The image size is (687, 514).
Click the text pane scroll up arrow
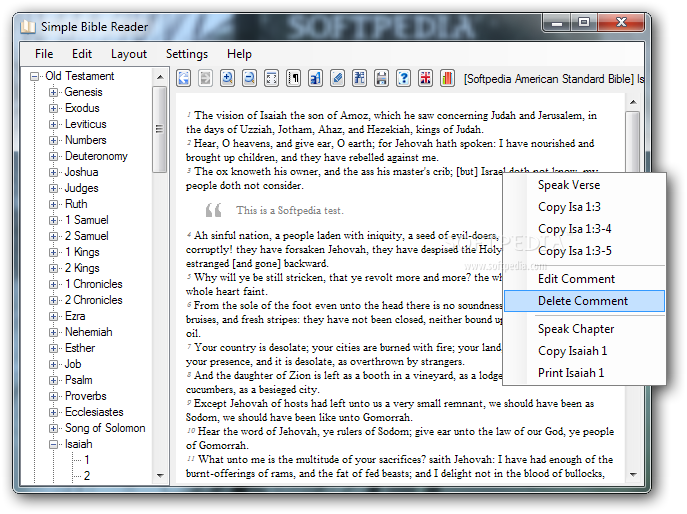[633, 102]
